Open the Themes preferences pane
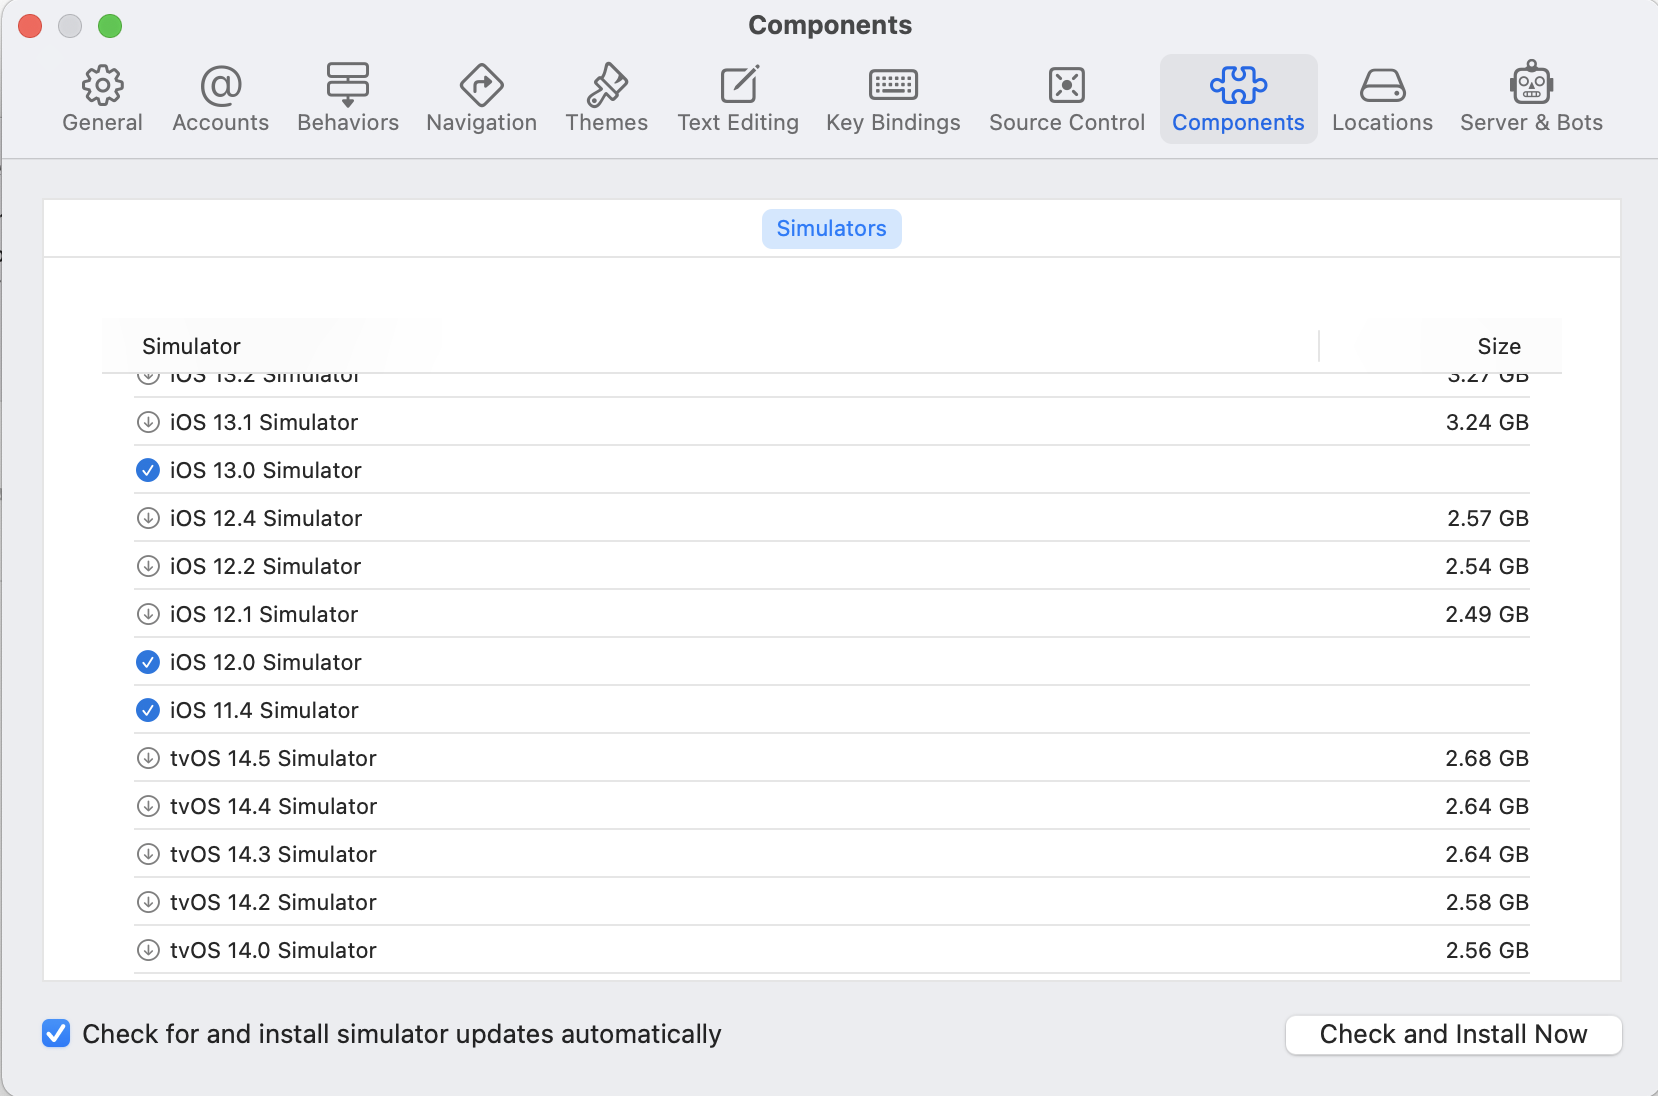 pyautogui.click(x=606, y=99)
